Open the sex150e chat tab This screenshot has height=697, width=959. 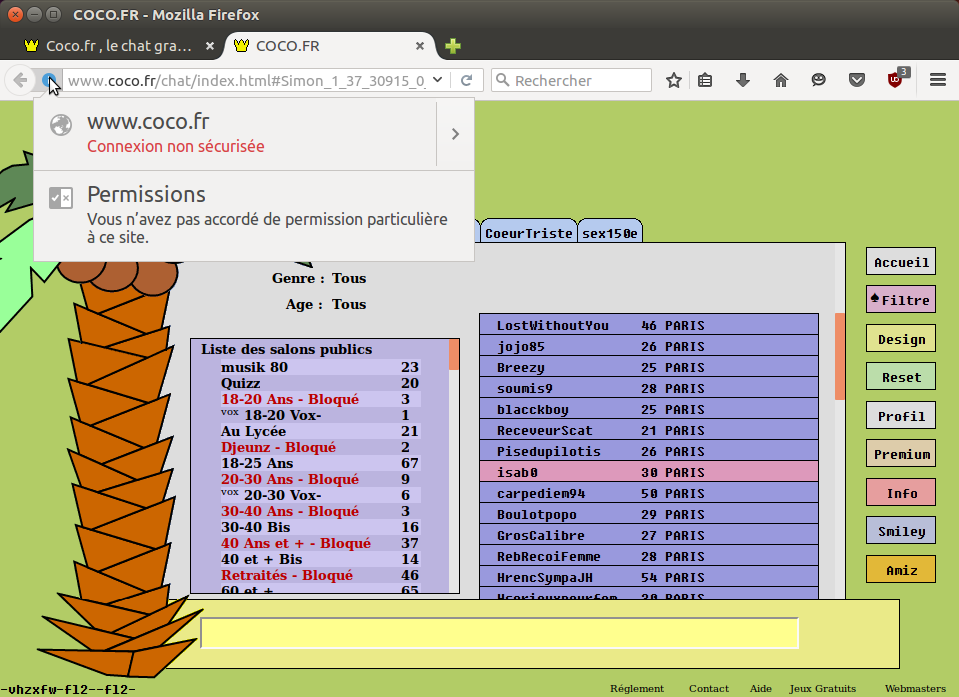tap(610, 233)
